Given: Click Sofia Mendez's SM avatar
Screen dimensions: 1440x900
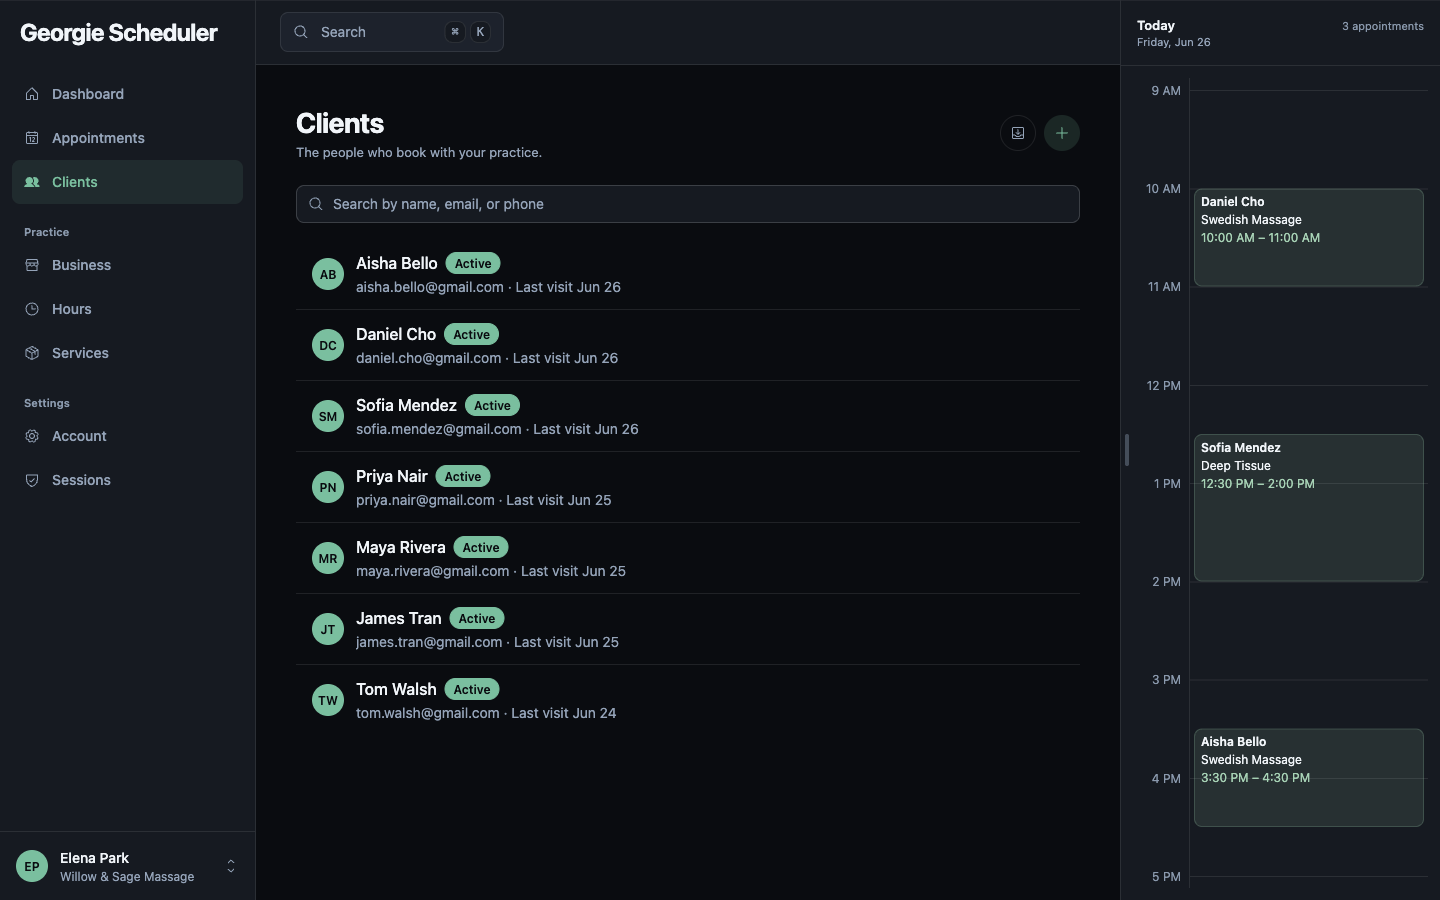Looking at the screenshot, I should click(328, 416).
